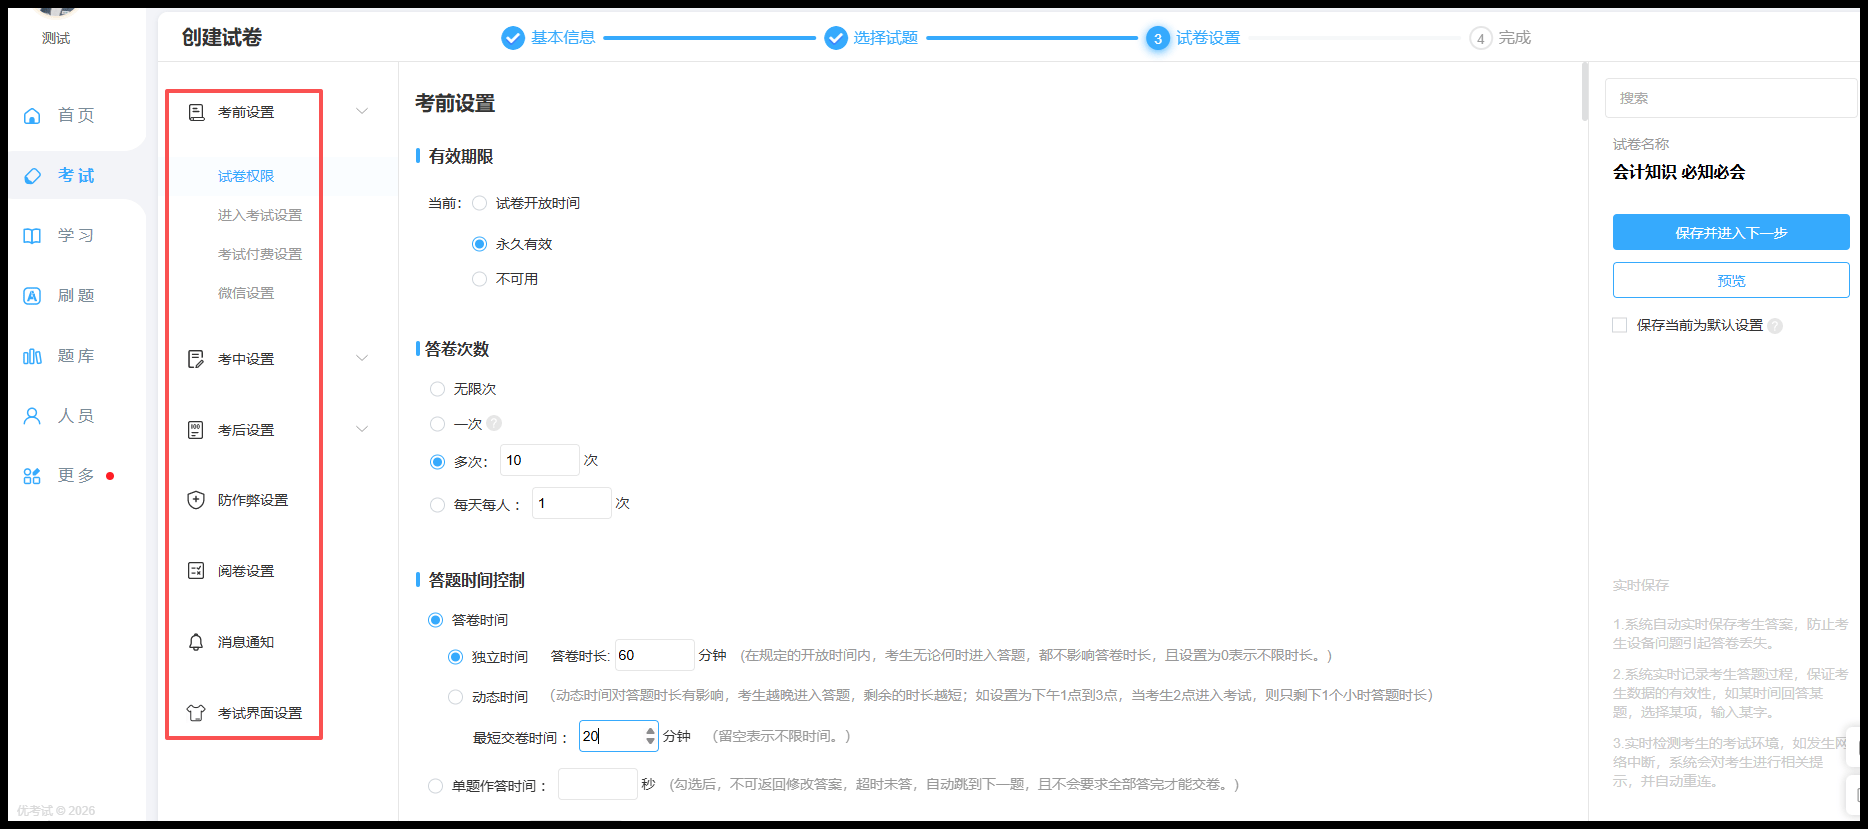Image resolution: width=1868 pixels, height=829 pixels.
Task: Open 进入考试设置 submenu item
Action: click(260, 215)
